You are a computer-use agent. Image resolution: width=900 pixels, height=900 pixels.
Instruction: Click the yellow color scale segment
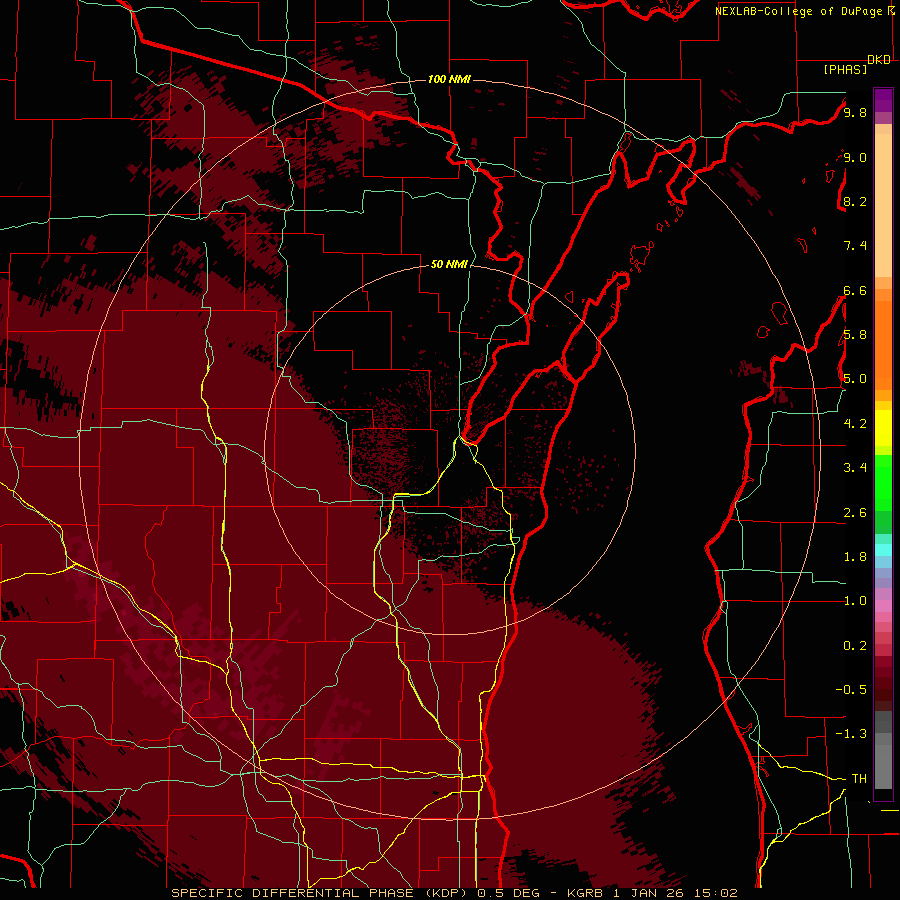coord(883,428)
